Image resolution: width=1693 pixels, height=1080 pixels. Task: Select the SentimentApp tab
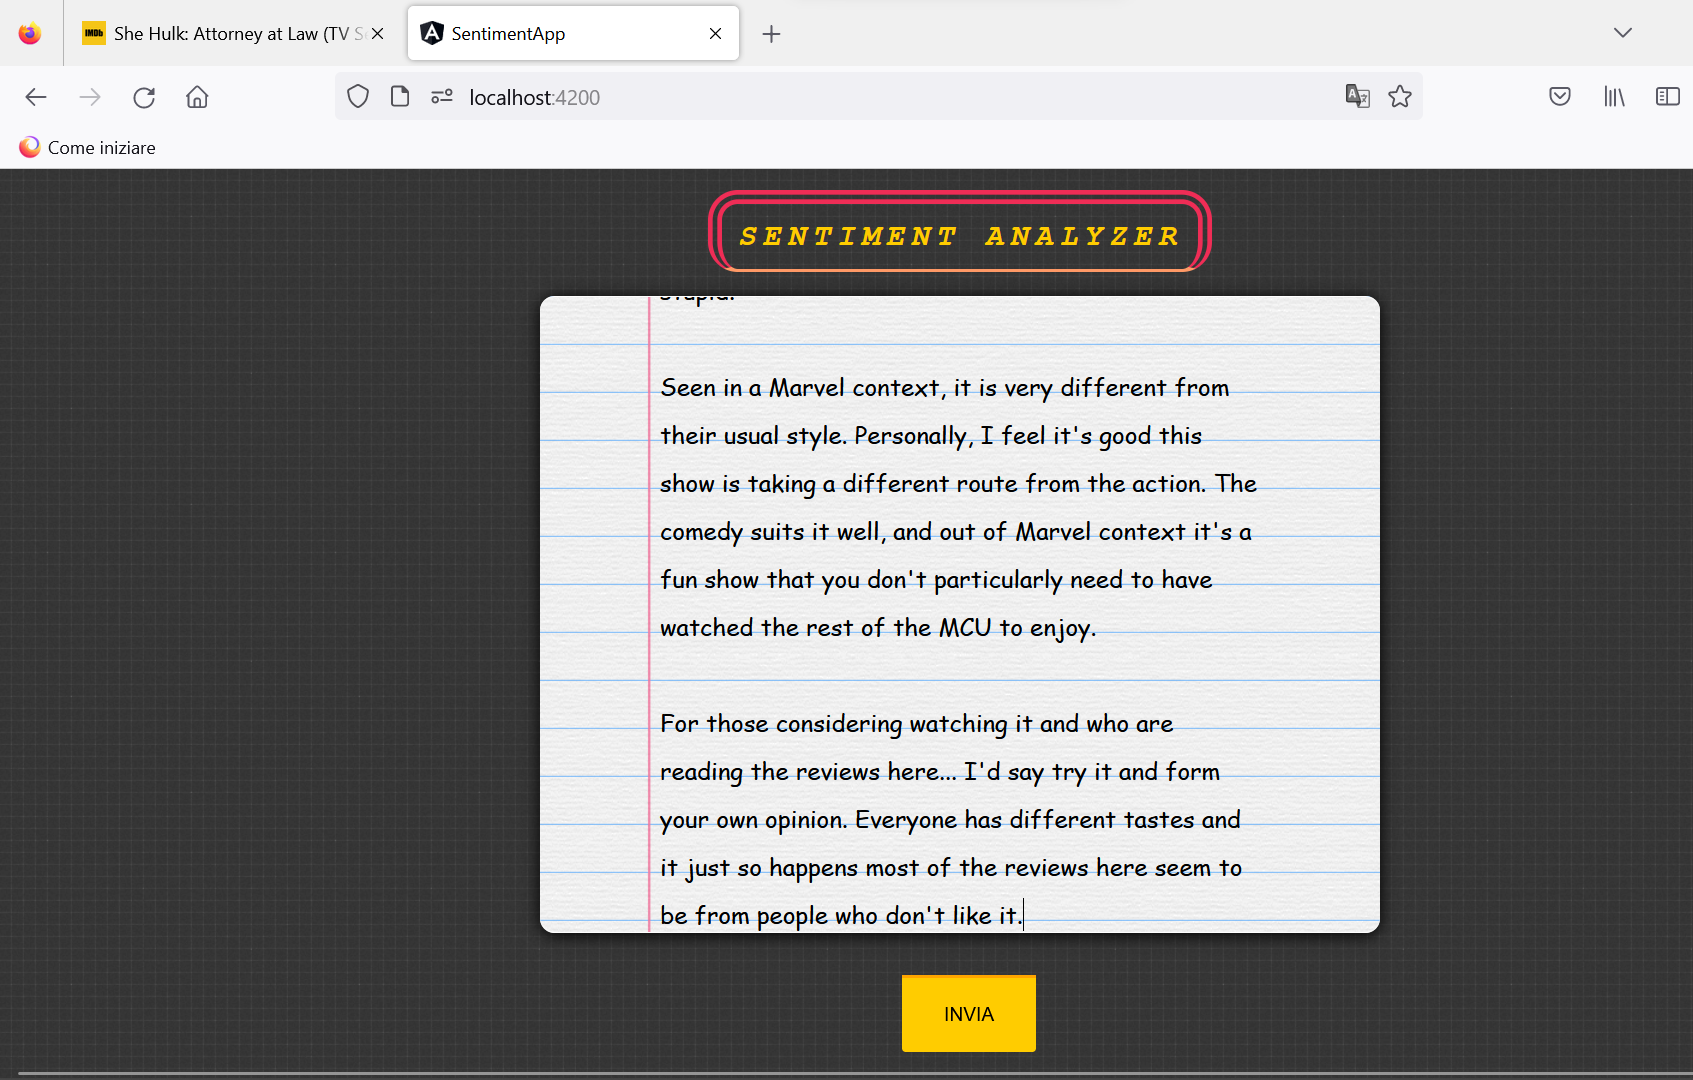click(573, 33)
